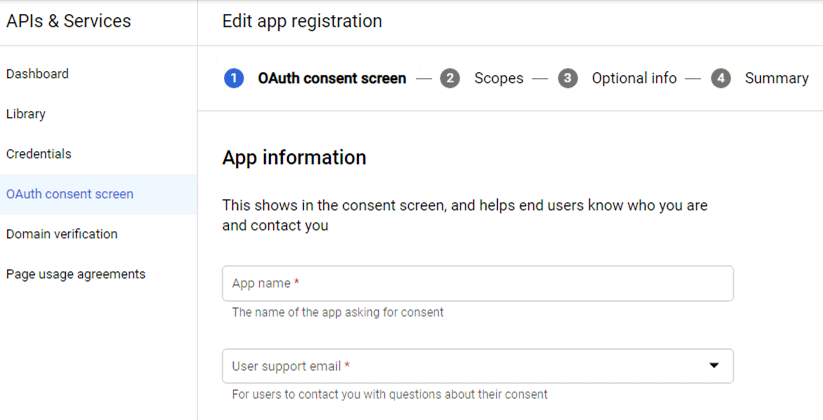Click the APIs & Services header
Viewport: 823px width, 420px height.
coord(68,21)
